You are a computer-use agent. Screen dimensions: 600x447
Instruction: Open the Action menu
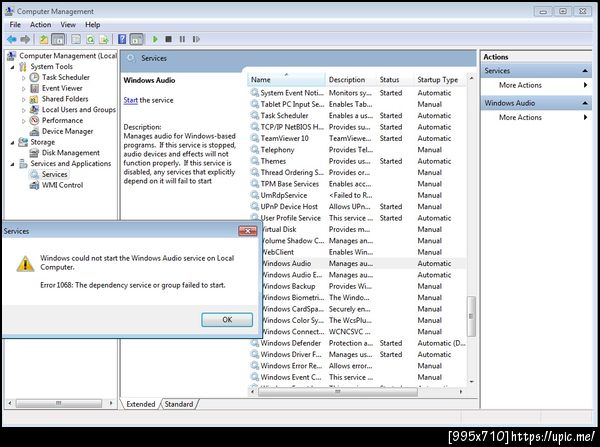41,25
